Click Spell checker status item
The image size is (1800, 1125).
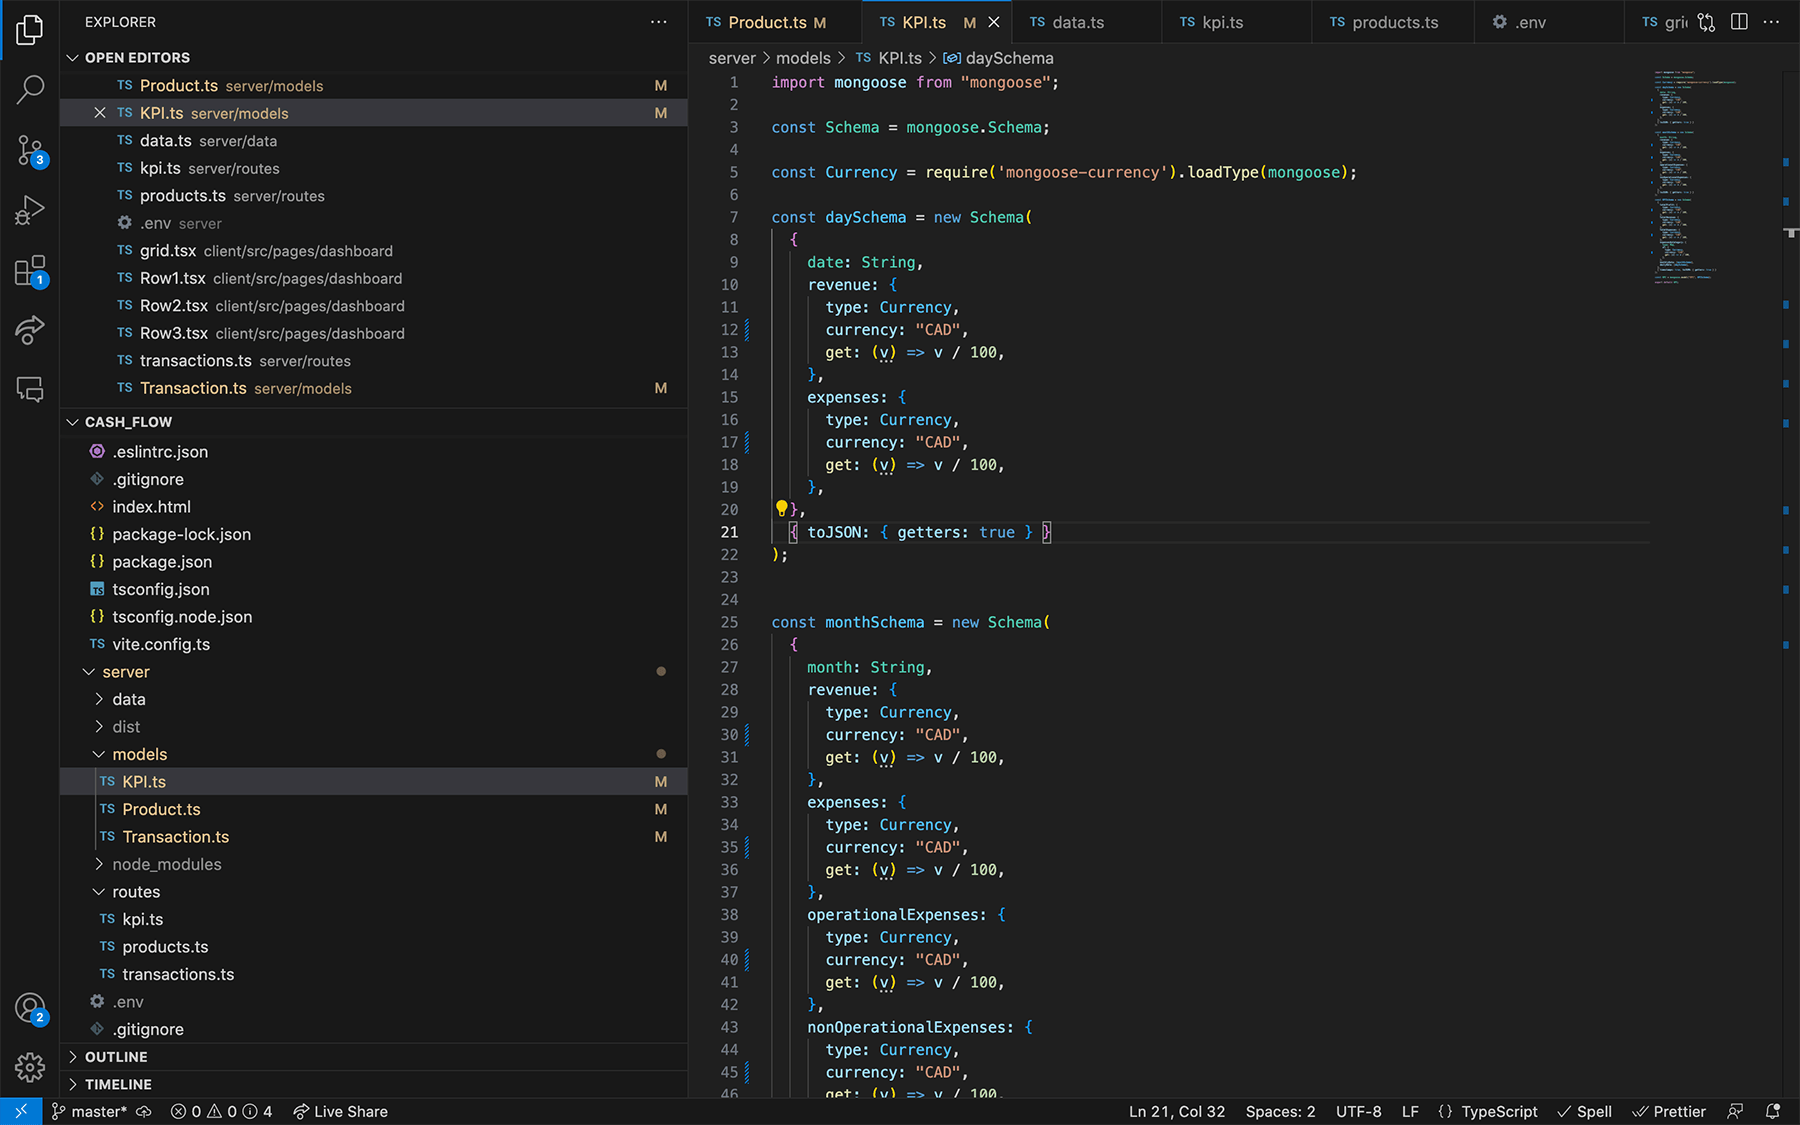(1585, 1111)
